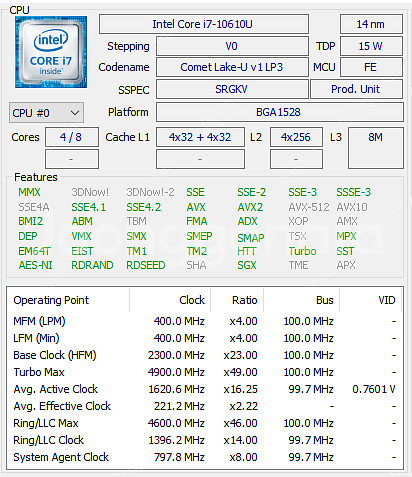Click the TDP value 15 W

point(371,46)
